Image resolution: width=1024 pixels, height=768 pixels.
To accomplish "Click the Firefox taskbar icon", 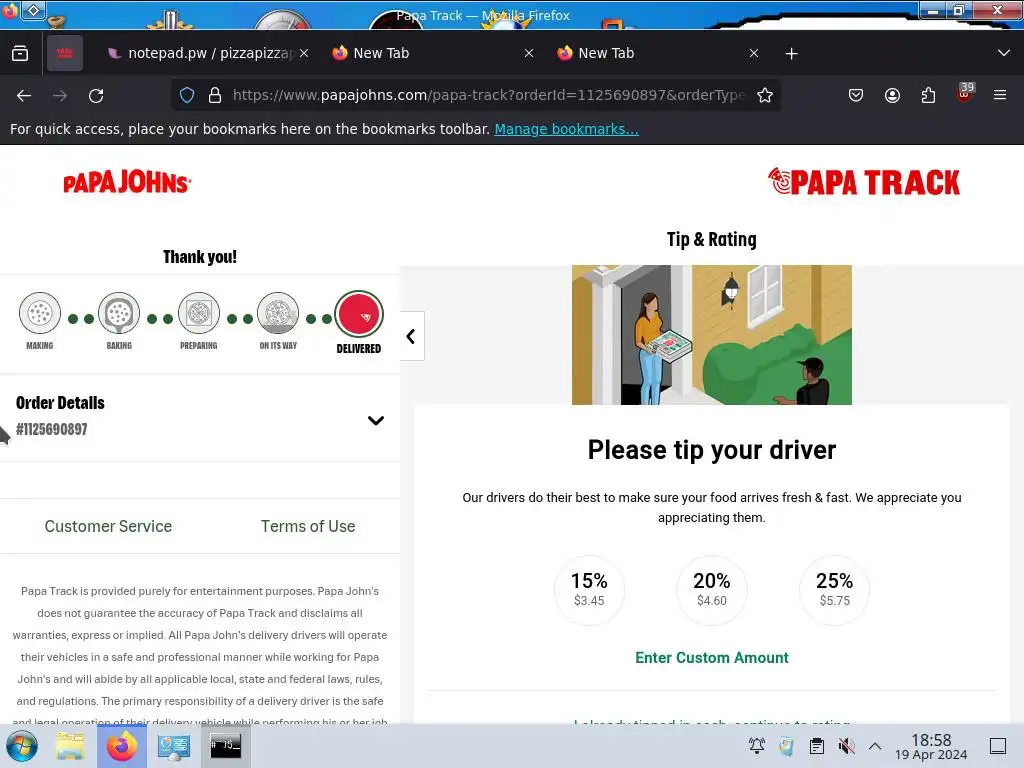I will [121, 746].
